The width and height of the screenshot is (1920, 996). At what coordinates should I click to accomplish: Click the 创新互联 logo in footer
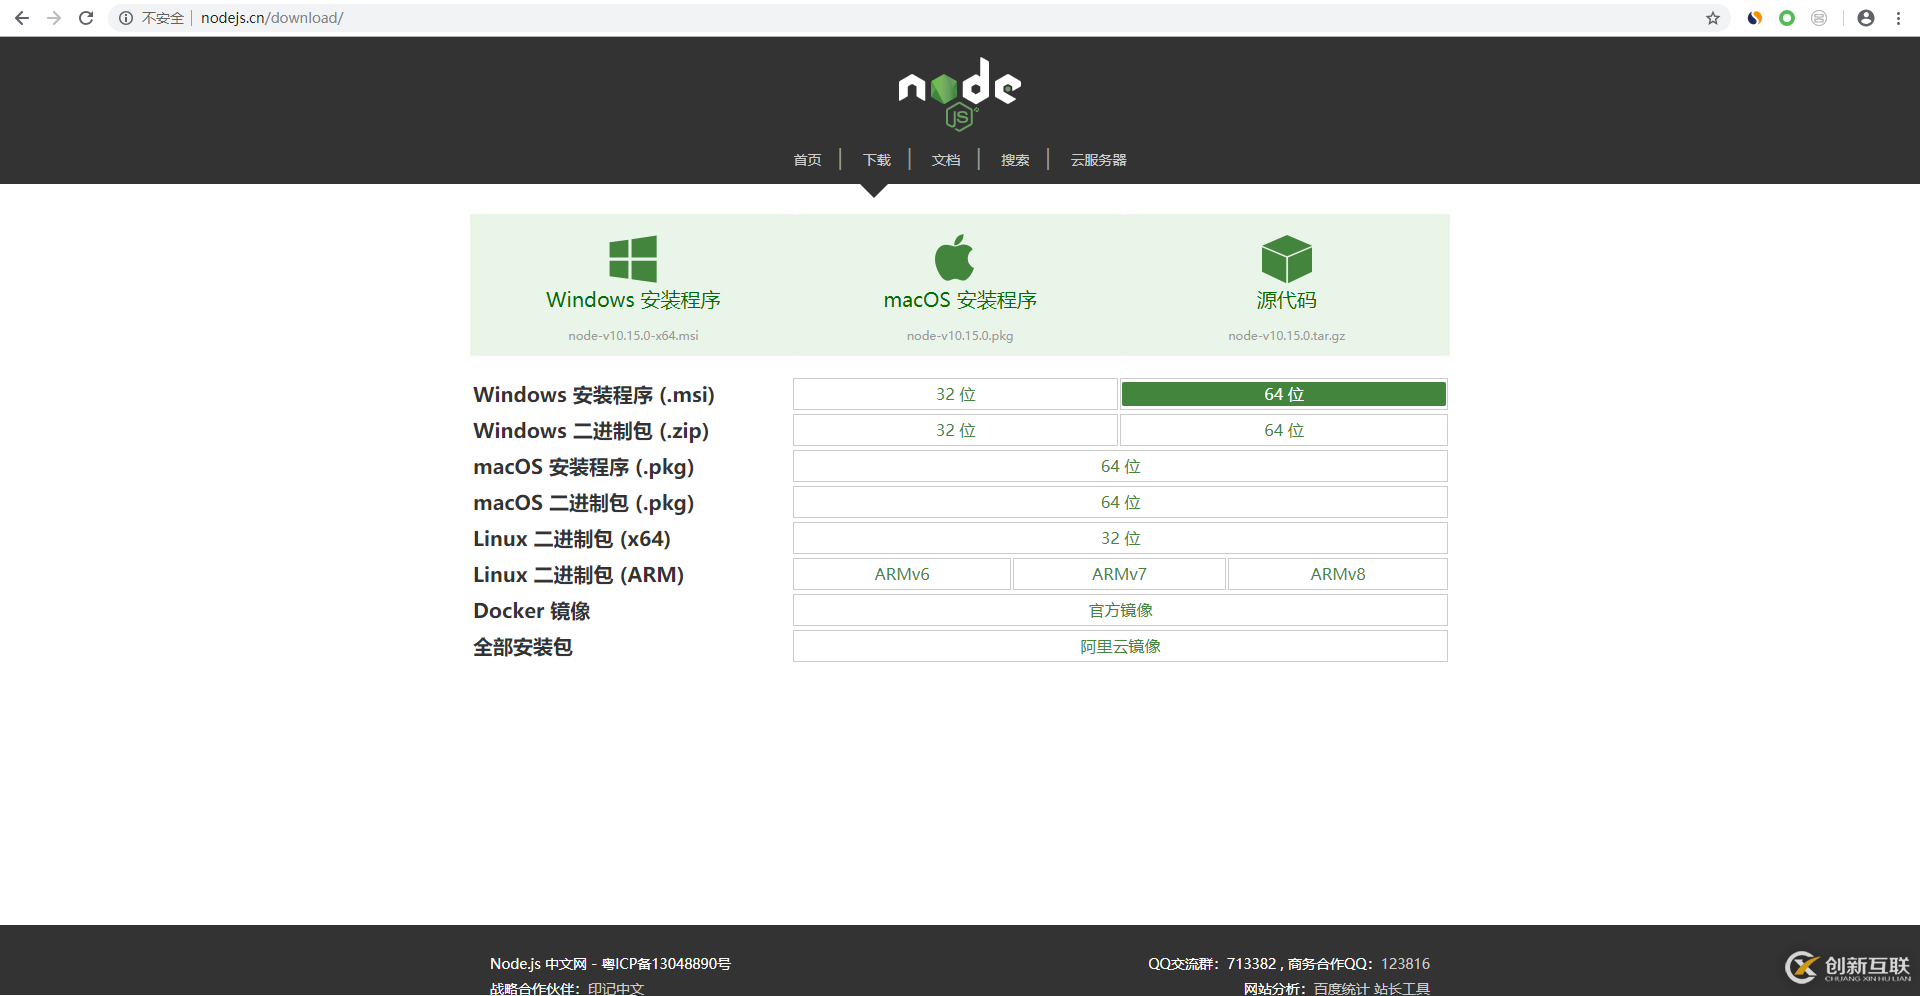[x=1848, y=967]
